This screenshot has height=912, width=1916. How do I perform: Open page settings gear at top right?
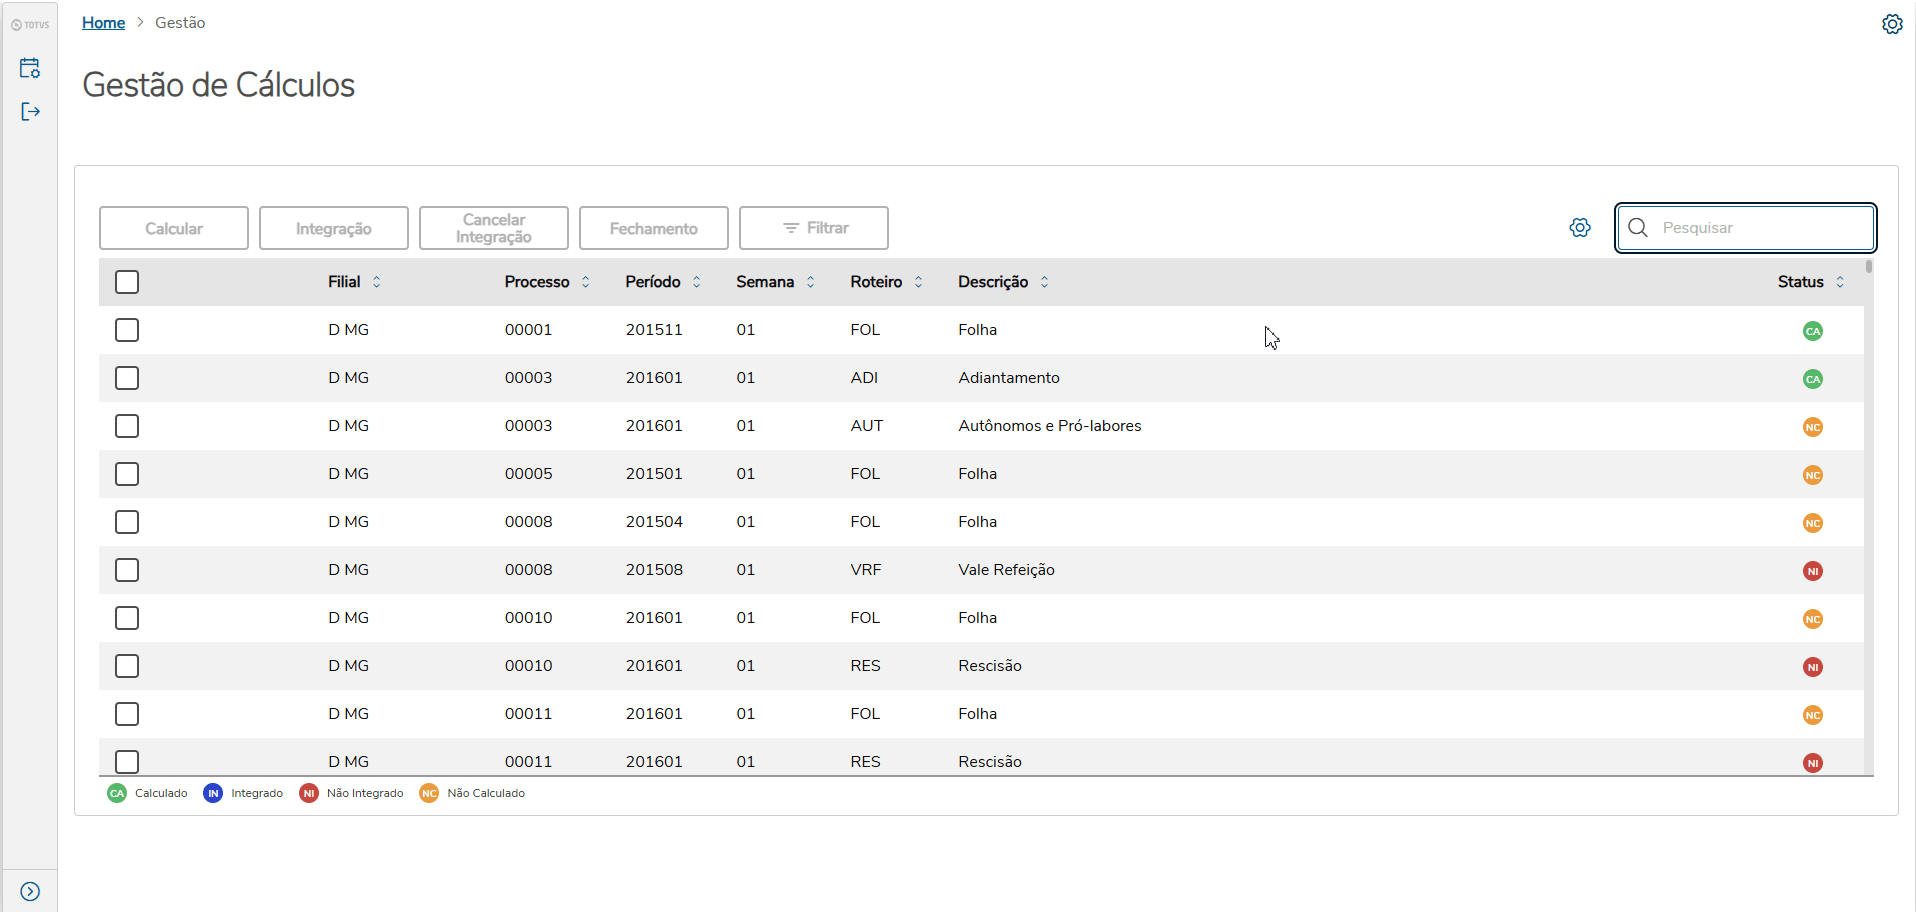click(x=1892, y=24)
